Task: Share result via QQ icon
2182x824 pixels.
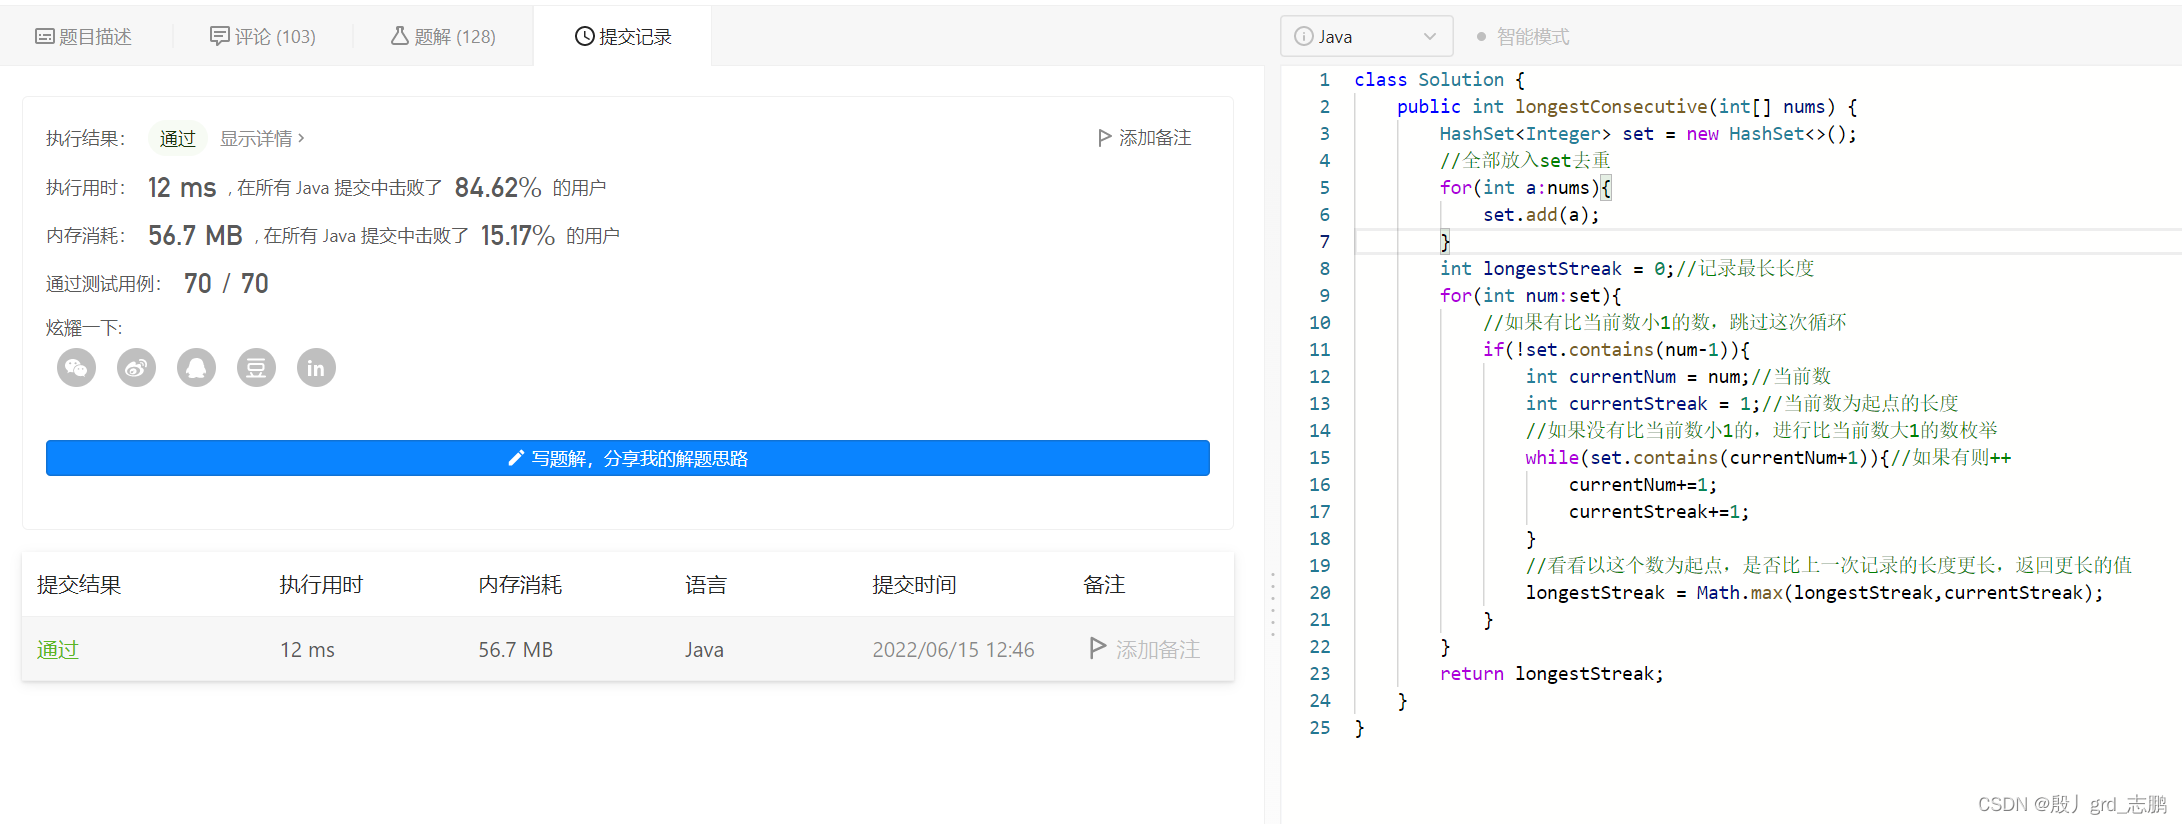Action: coord(197,368)
